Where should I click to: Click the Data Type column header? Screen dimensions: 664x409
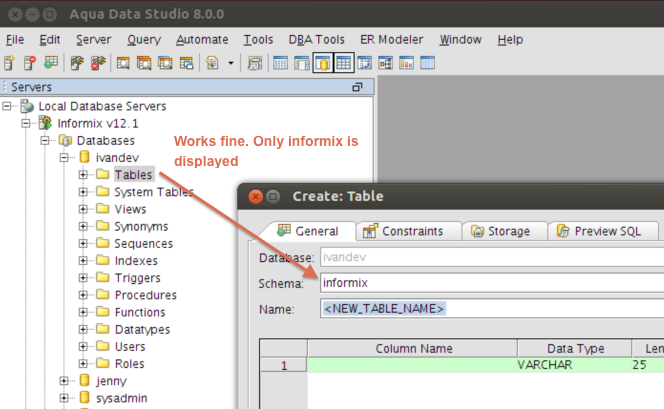coord(575,348)
